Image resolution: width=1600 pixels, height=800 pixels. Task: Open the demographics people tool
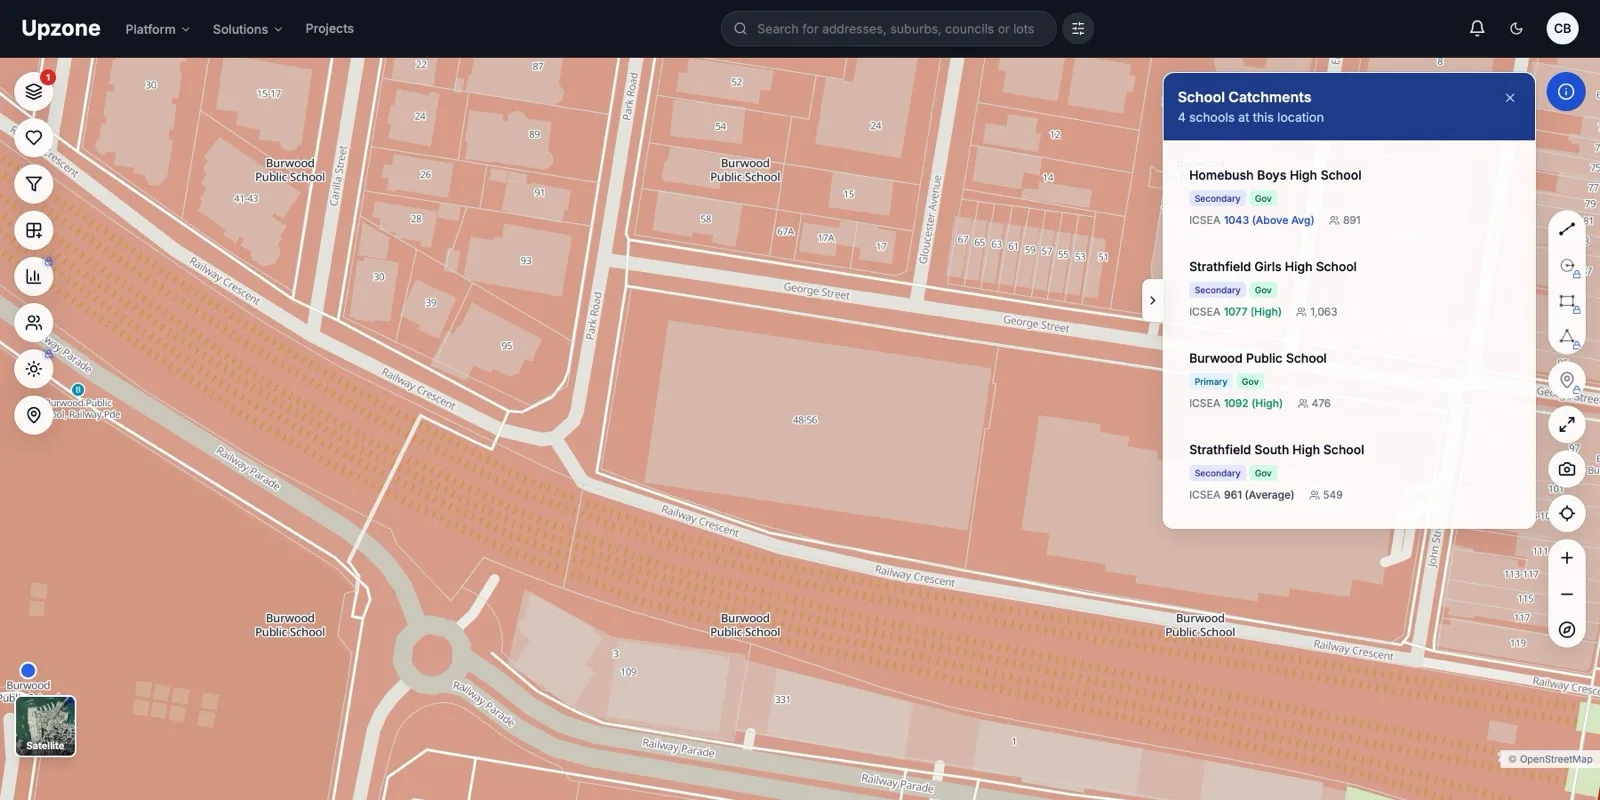tap(34, 323)
